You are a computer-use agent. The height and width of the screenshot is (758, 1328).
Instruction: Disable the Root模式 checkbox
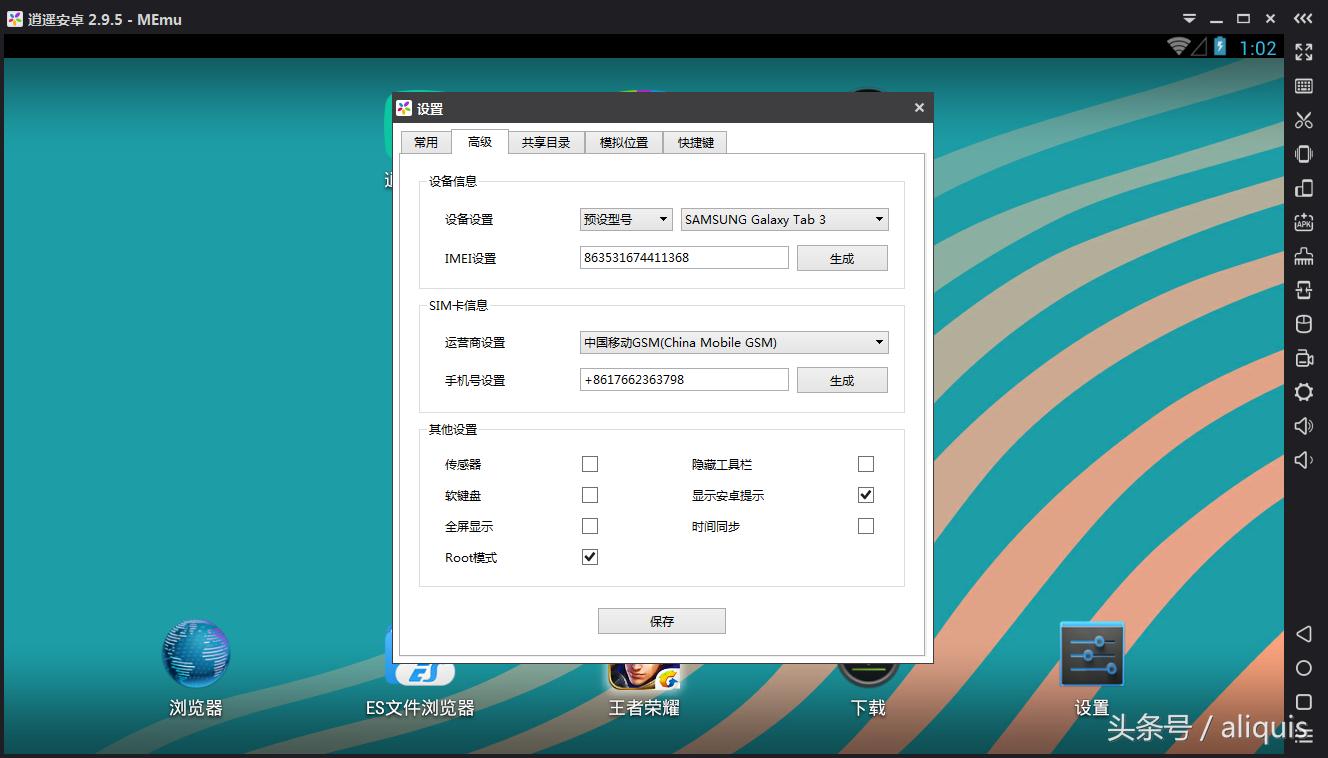point(589,557)
